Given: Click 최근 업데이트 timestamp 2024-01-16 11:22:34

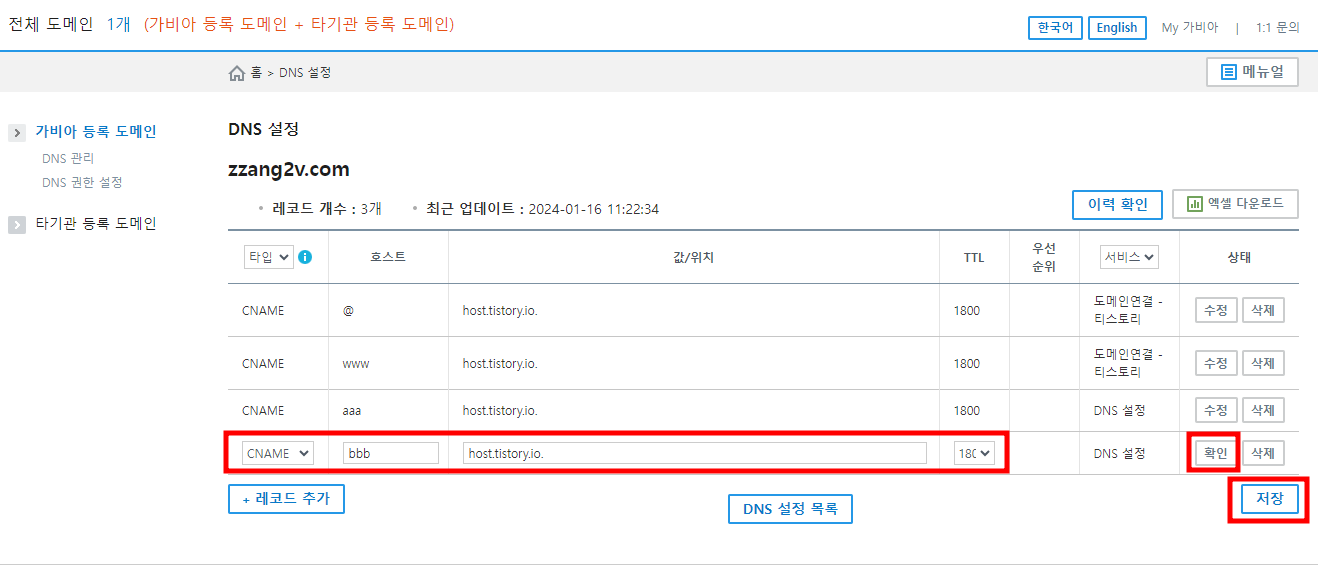Looking at the screenshot, I should tap(593, 209).
